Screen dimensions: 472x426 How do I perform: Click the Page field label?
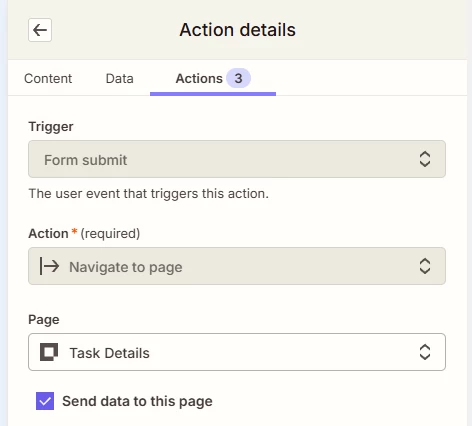[44, 319]
